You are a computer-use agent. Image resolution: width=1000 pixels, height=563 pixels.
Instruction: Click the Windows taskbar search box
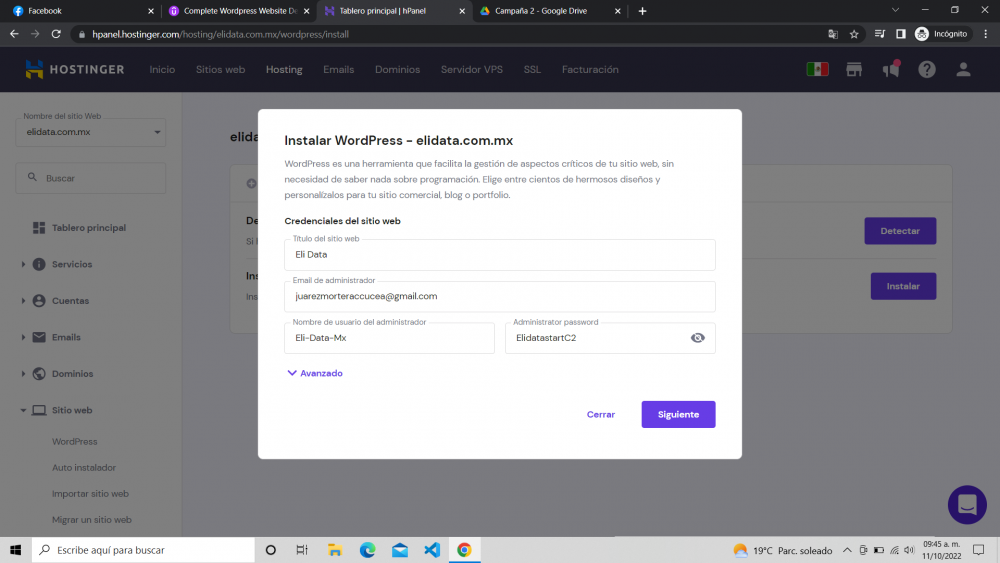[143, 550]
